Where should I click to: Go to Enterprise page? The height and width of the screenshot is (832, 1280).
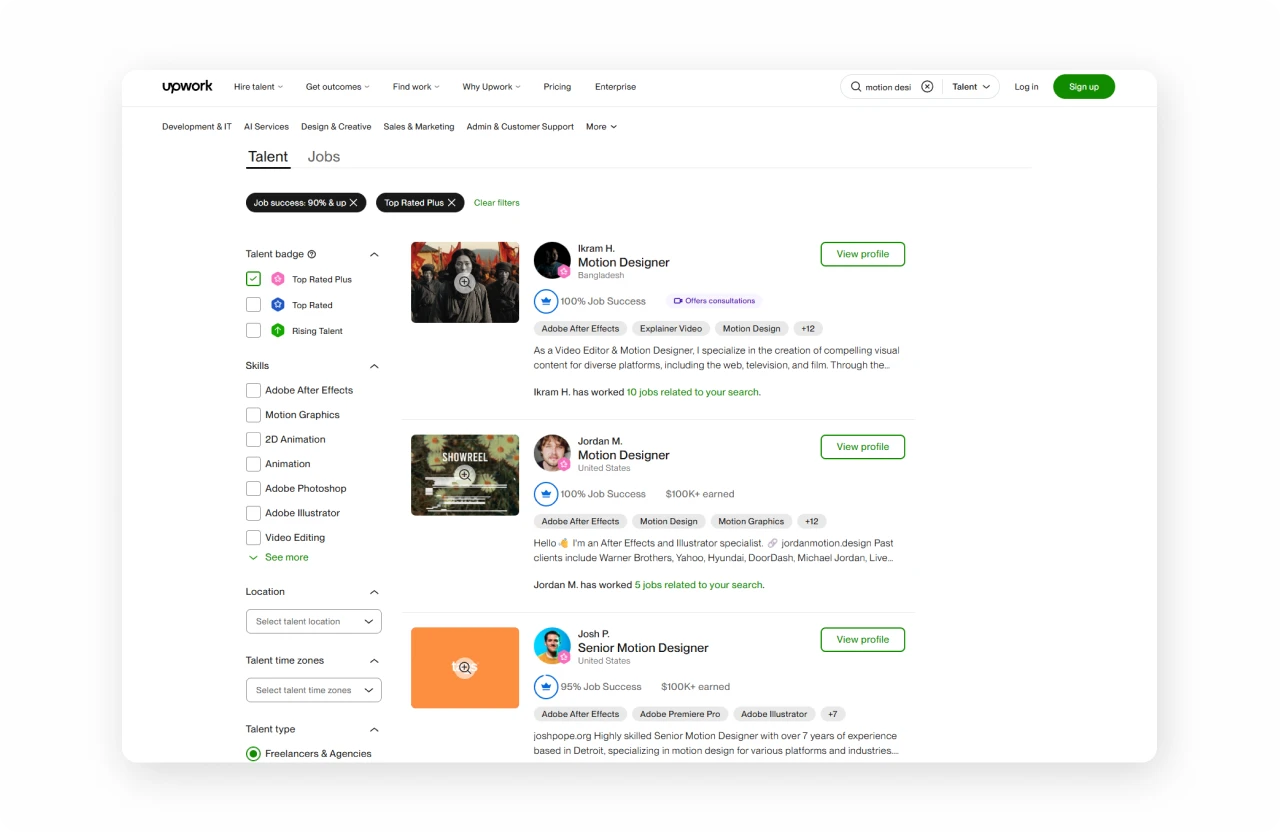click(615, 87)
